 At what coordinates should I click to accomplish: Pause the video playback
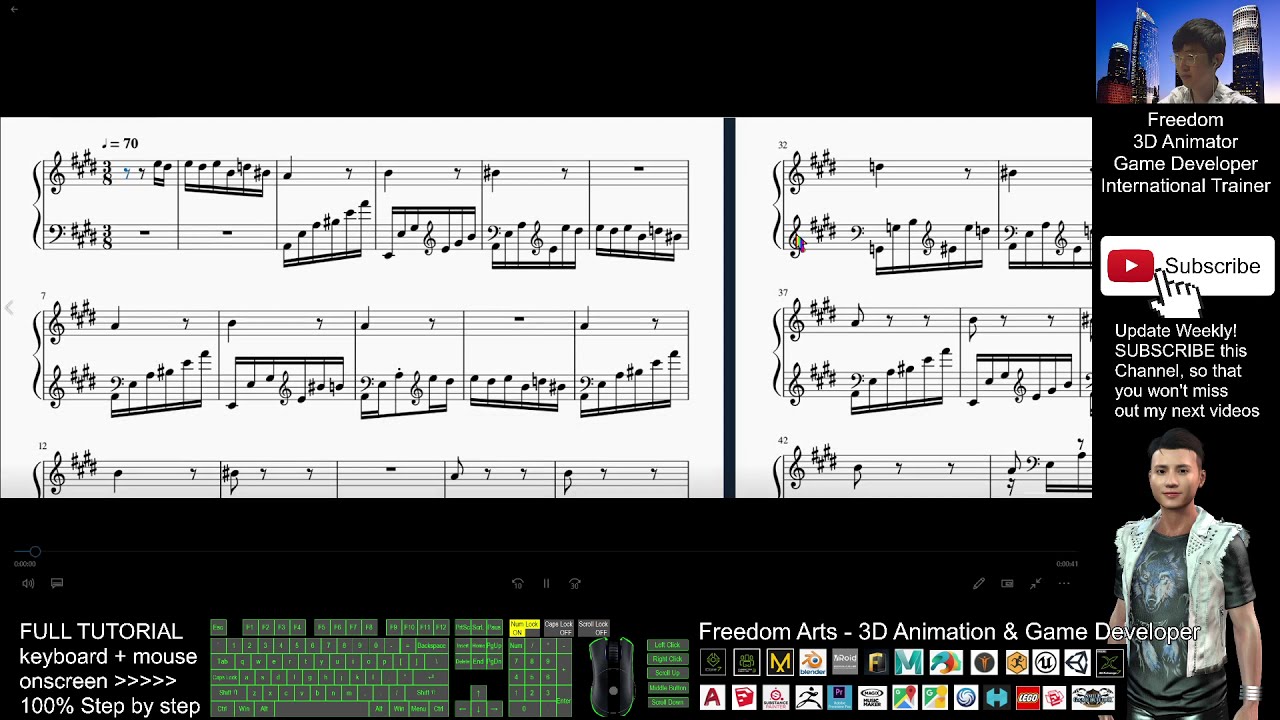click(546, 583)
